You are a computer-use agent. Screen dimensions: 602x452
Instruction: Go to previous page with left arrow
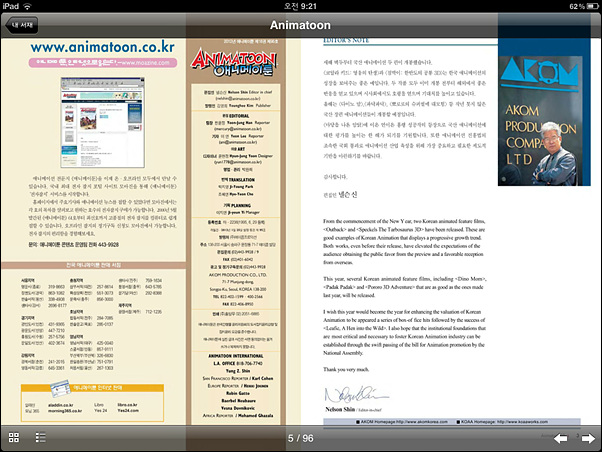(x=561, y=438)
